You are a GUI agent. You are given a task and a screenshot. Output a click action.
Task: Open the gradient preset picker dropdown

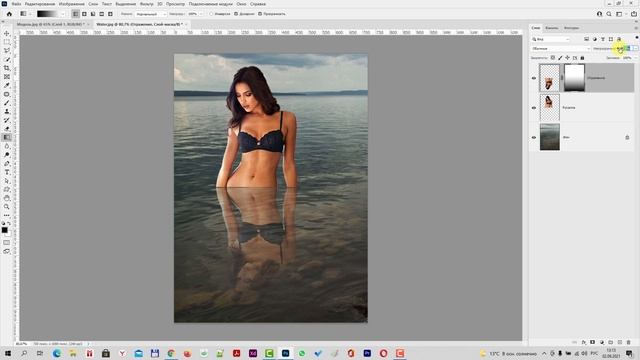pos(62,14)
